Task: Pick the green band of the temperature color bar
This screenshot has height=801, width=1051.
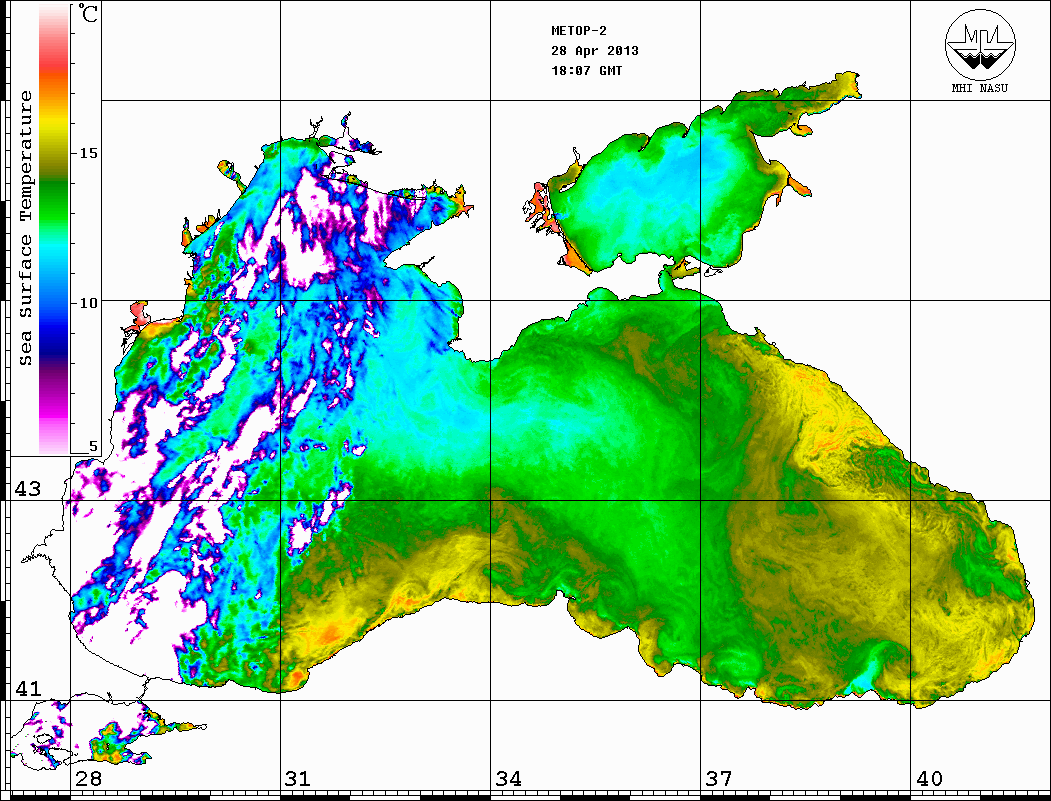Action: 54,201
